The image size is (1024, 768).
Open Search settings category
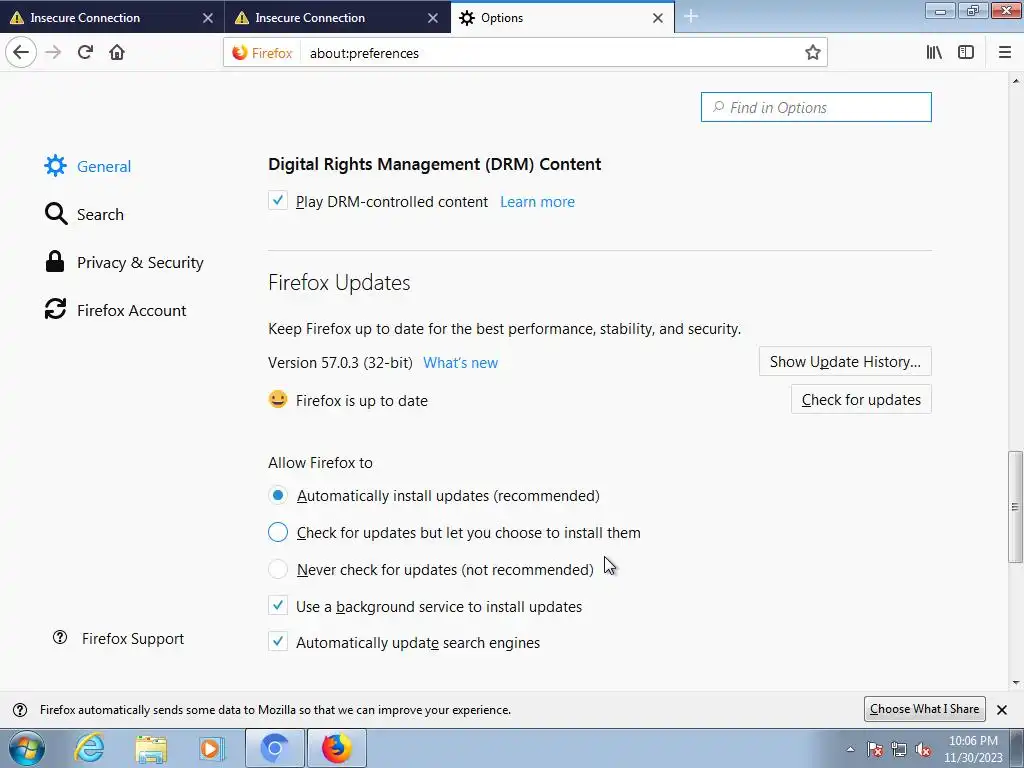pos(84,214)
